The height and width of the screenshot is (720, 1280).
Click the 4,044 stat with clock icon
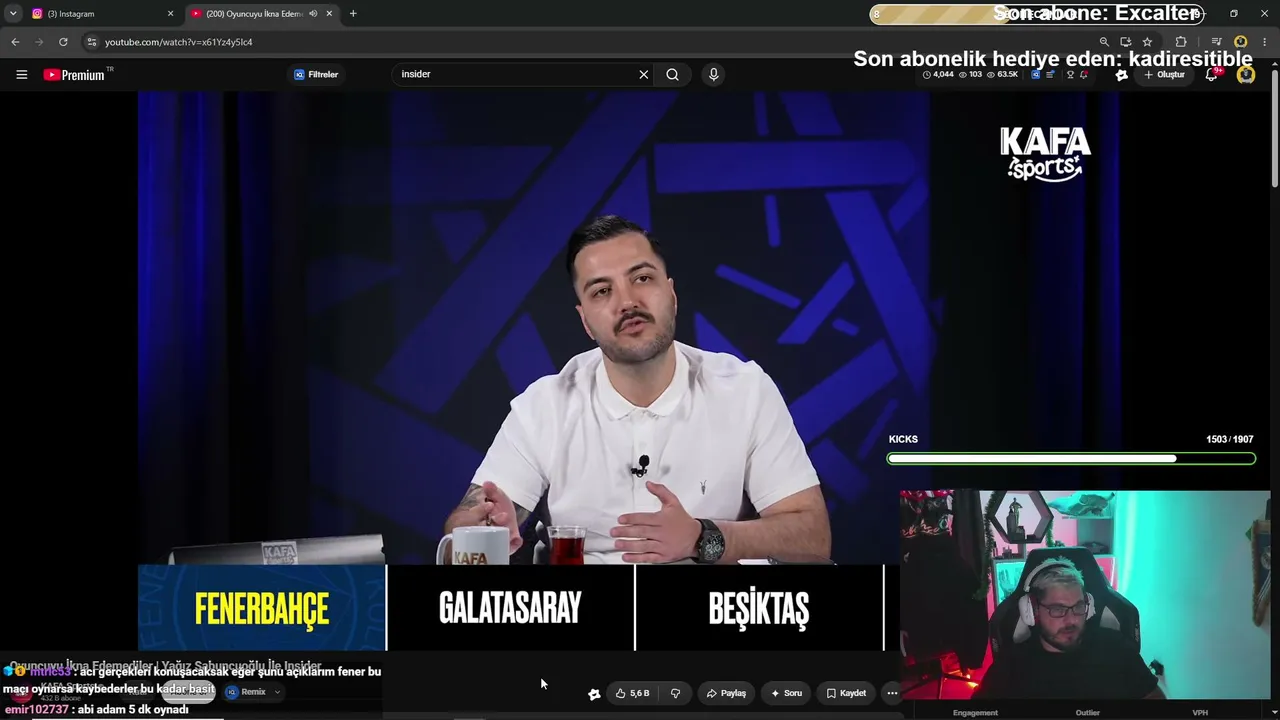938,75
